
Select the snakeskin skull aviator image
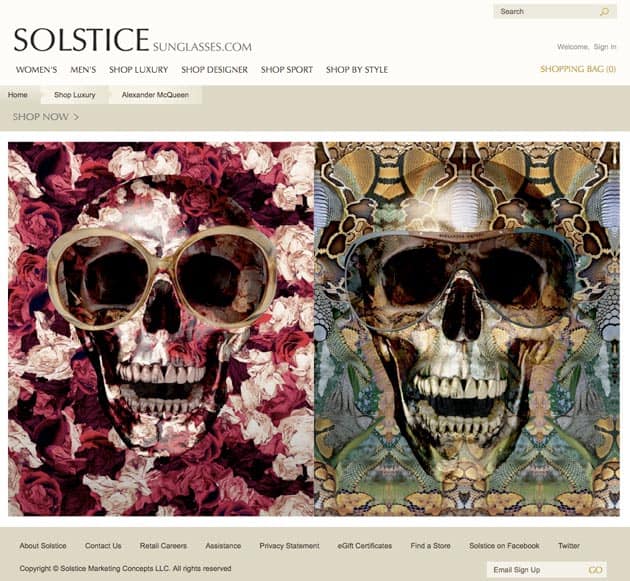click(x=467, y=329)
